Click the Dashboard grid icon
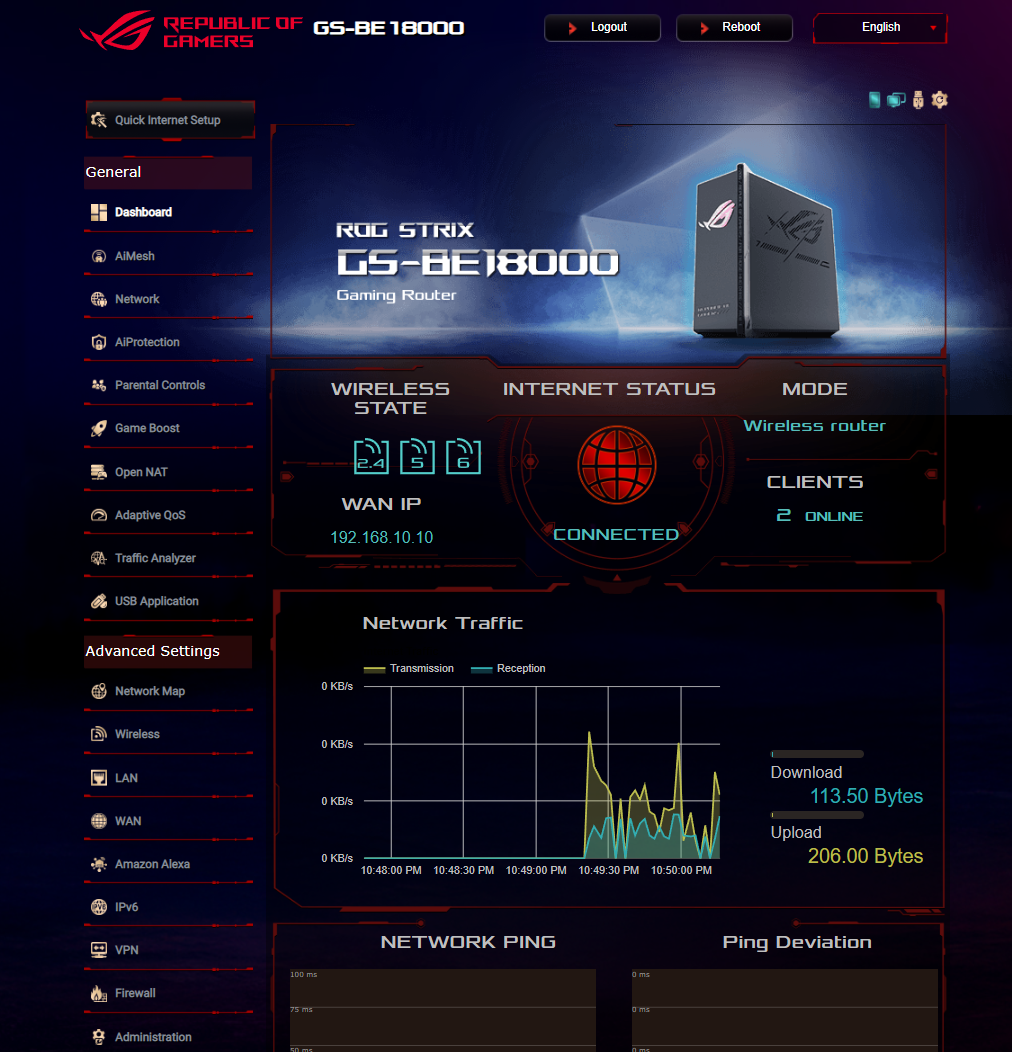 click(99, 212)
